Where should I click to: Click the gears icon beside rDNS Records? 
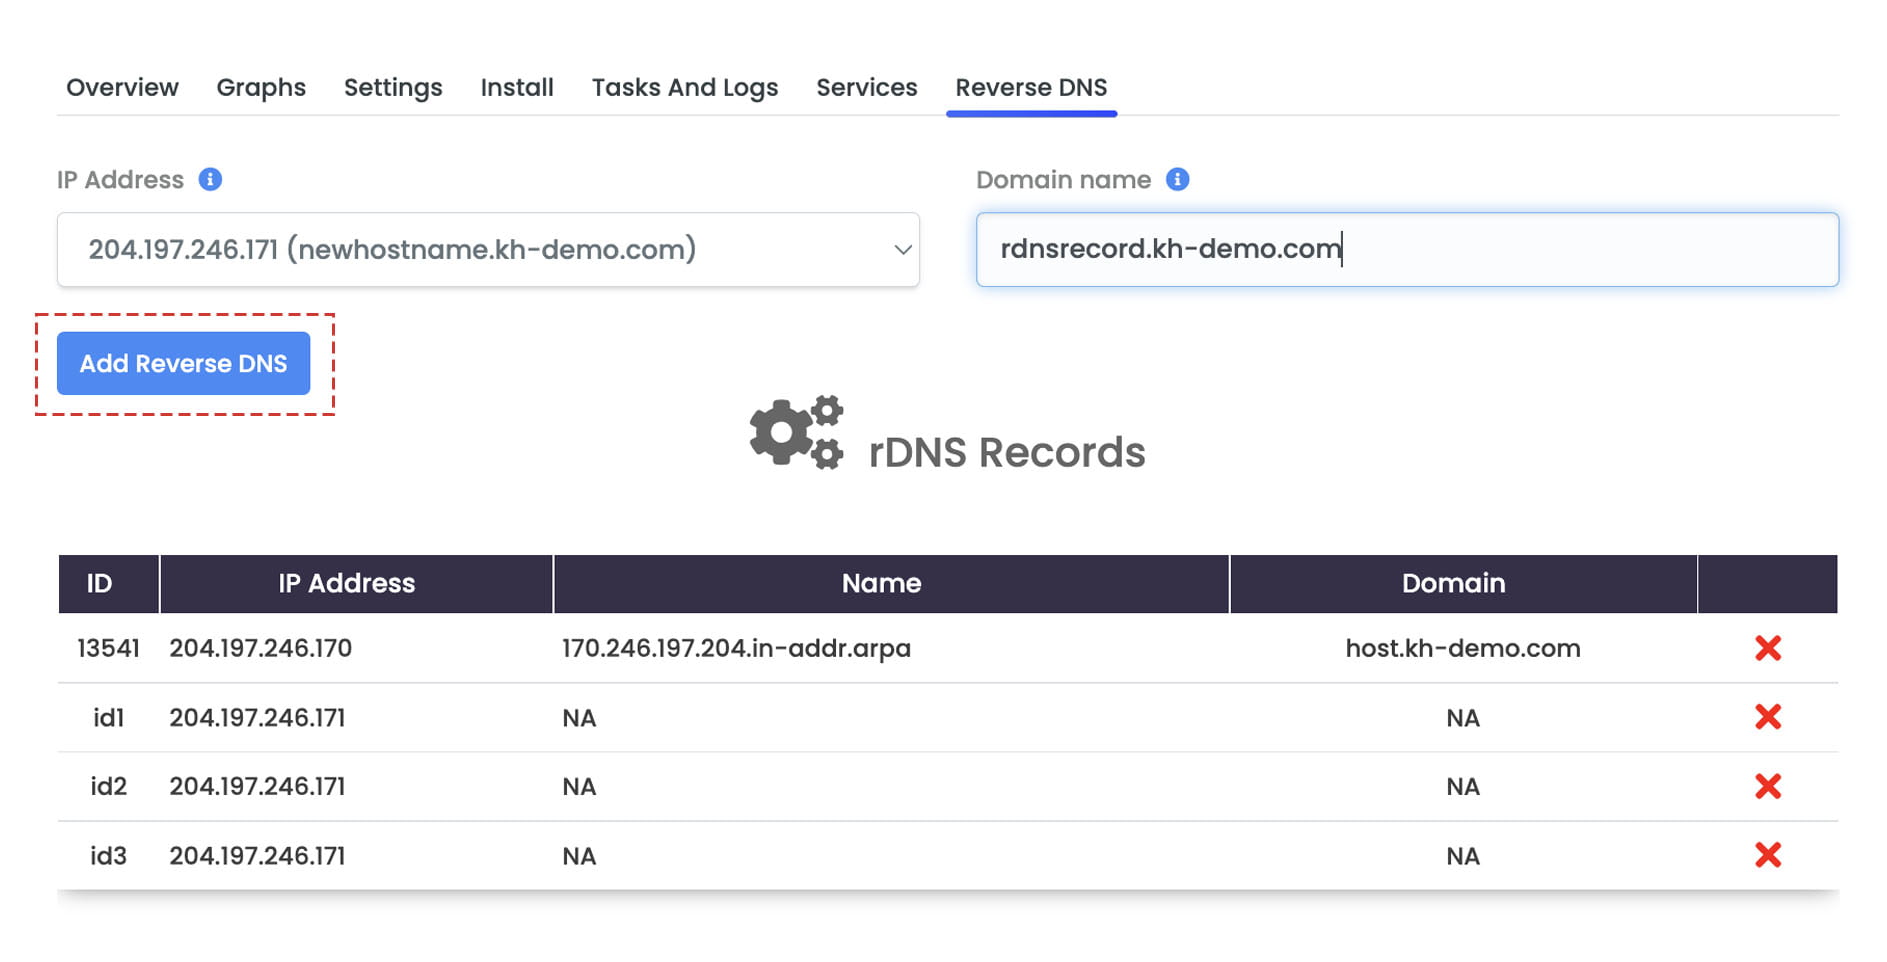795,432
